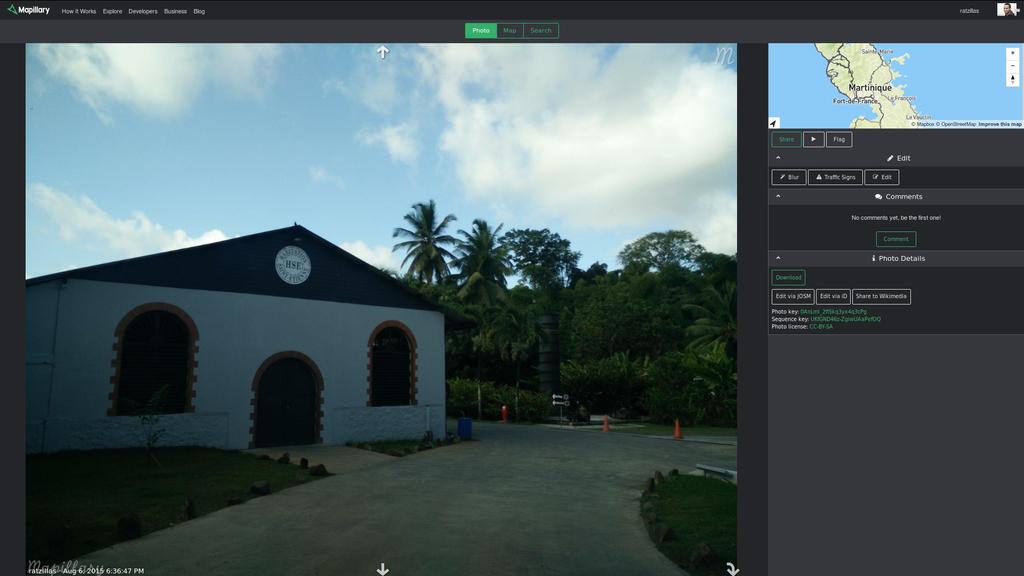Open the Photo key link
1024x576 pixels.
point(833,312)
